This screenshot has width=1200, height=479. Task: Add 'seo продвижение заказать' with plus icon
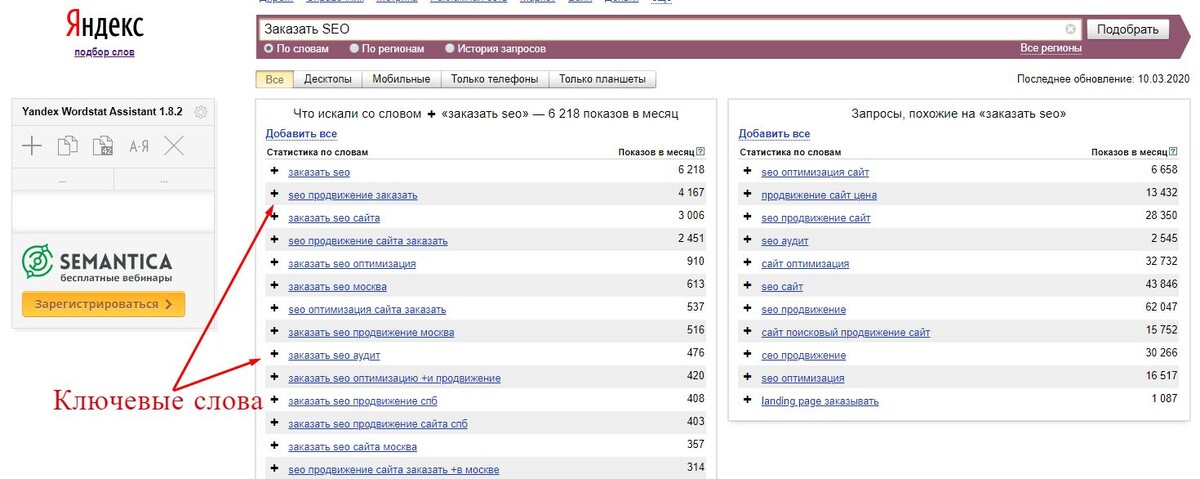(274, 195)
